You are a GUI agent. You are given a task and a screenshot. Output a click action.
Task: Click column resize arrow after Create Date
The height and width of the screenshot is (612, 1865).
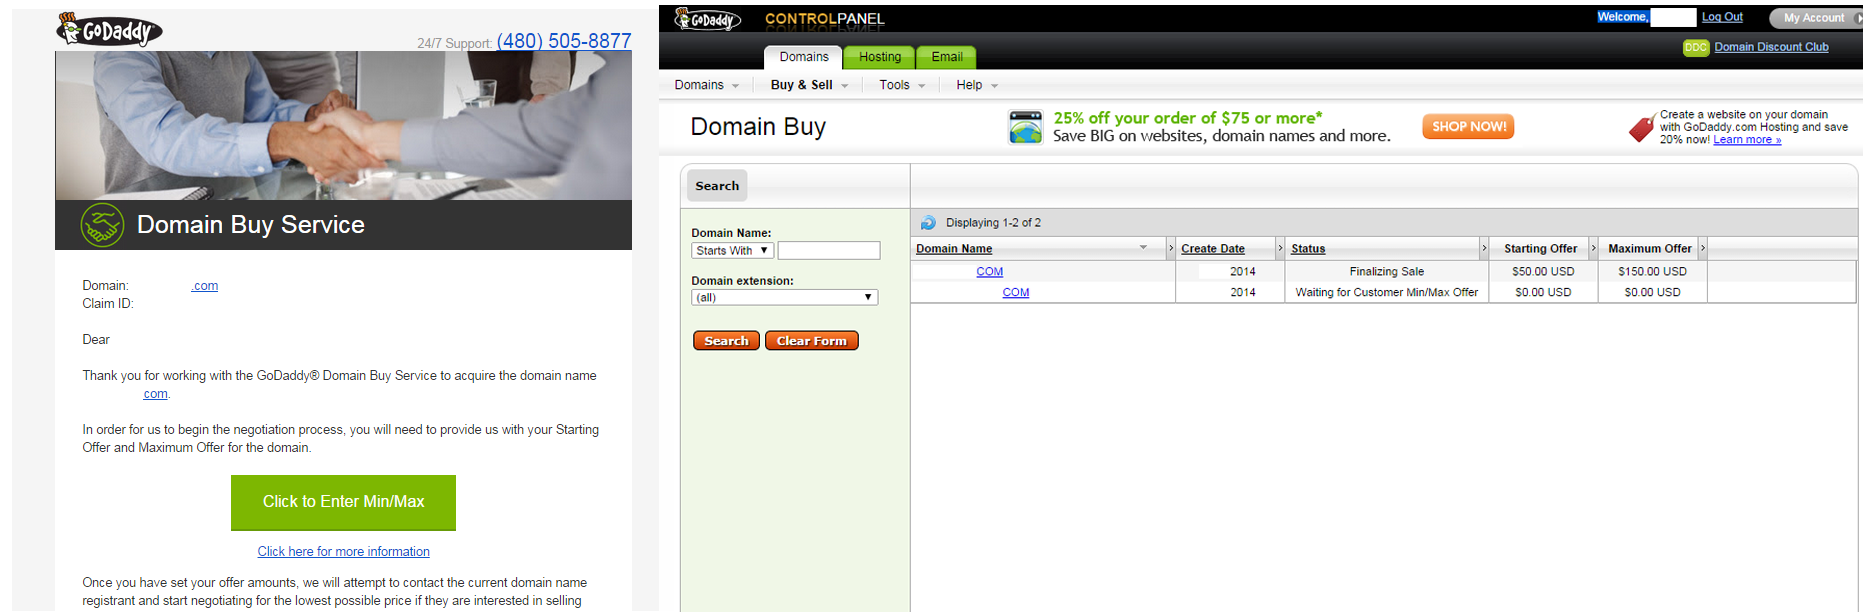click(1280, 248)
